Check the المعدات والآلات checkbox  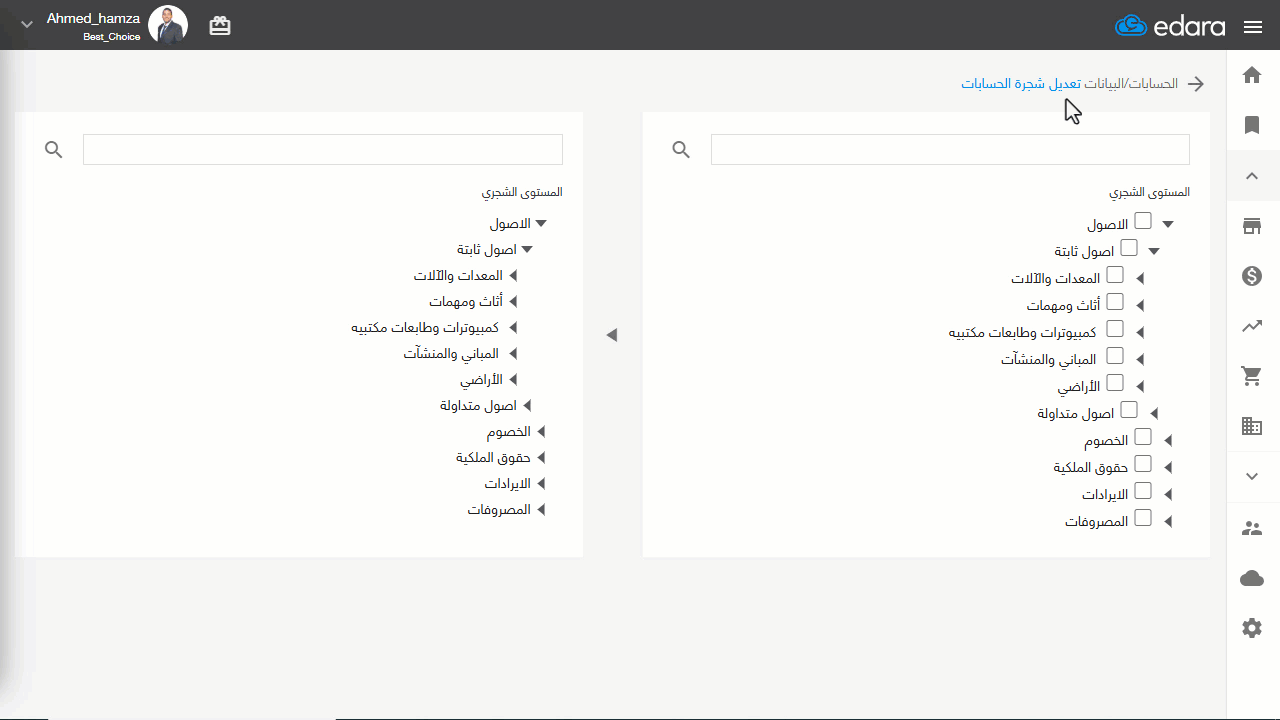1114,275
